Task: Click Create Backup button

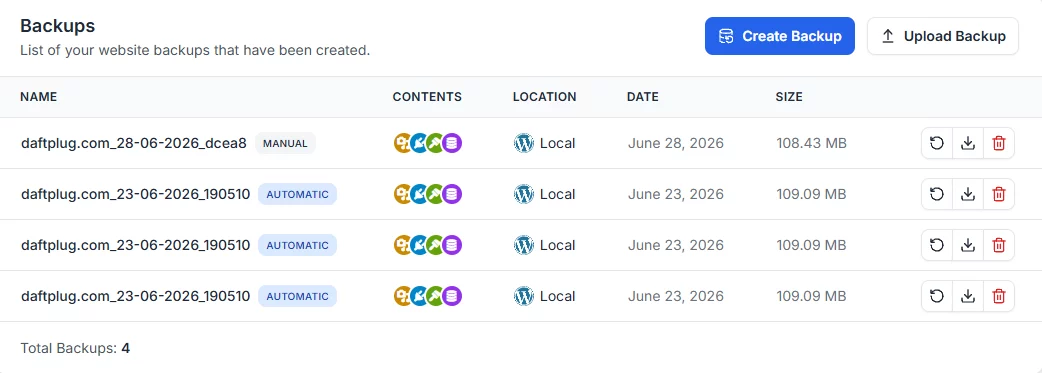Action: (780, 36)
